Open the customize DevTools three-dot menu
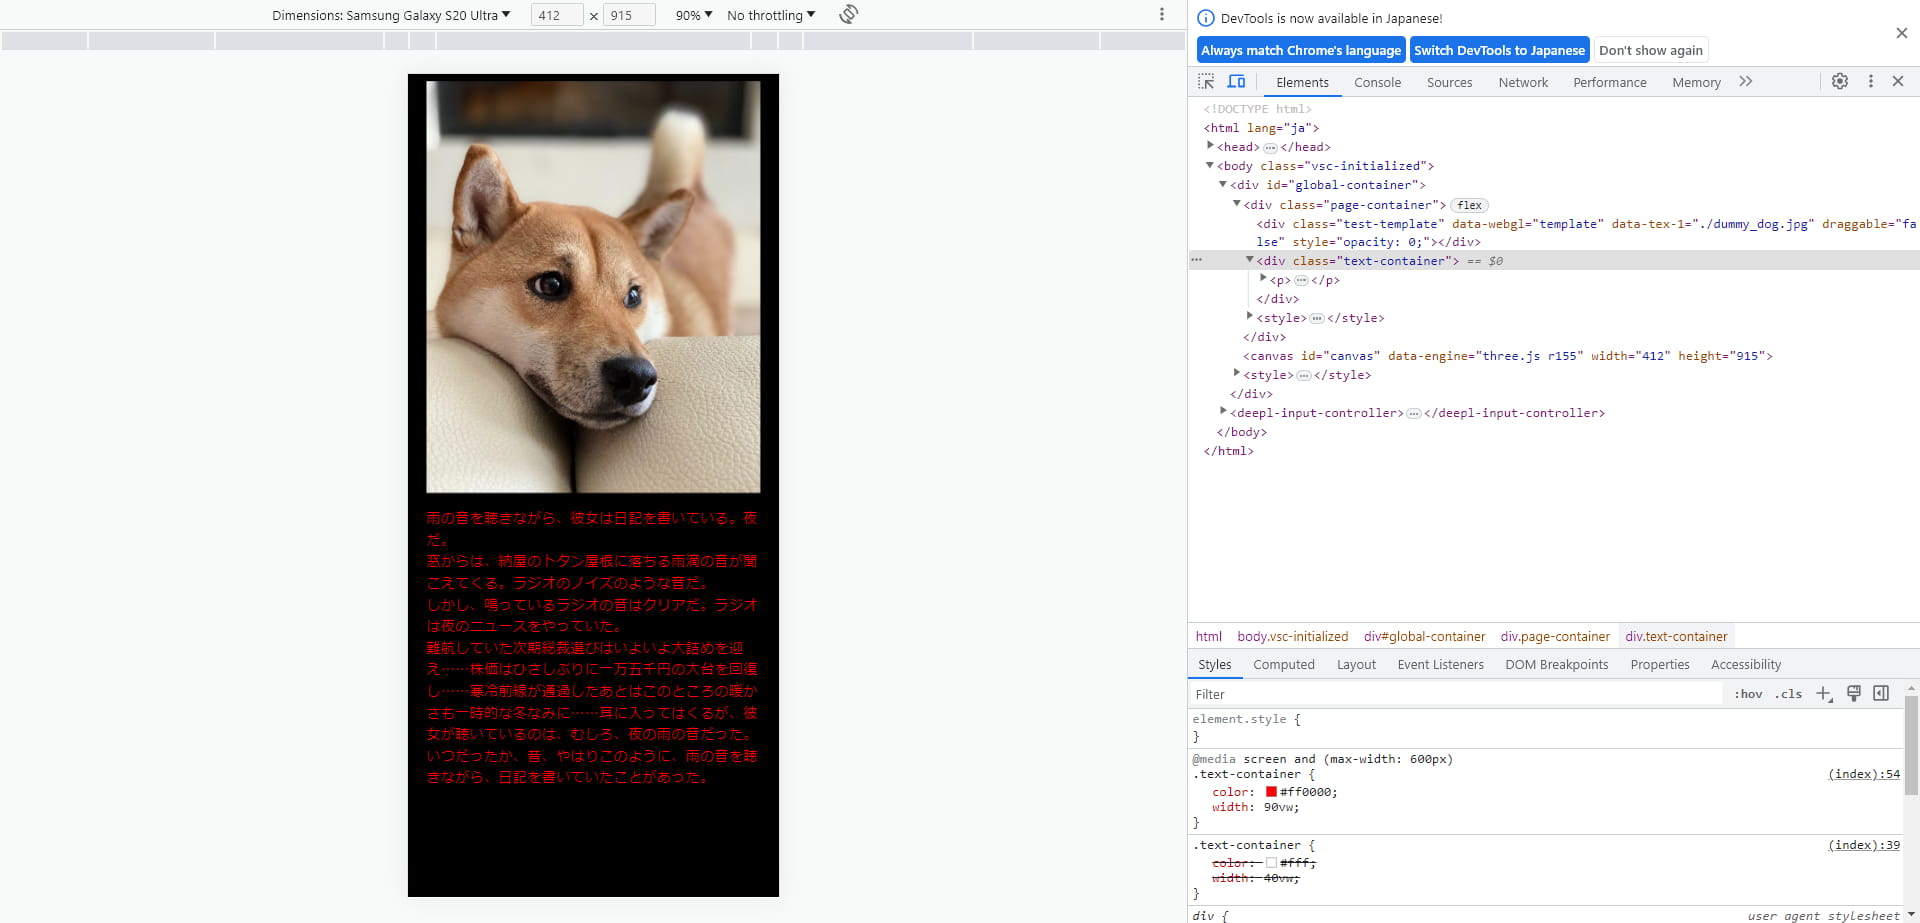This screenshot has width=1920, height=923. 1870,82
